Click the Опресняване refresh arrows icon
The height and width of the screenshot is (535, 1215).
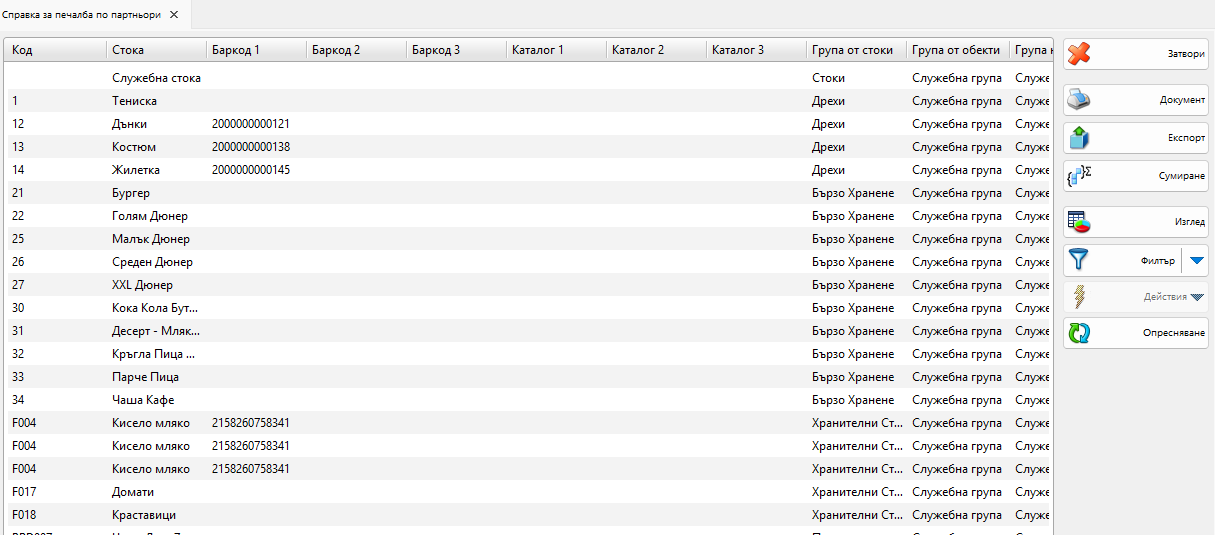(x=1079, y=333)
